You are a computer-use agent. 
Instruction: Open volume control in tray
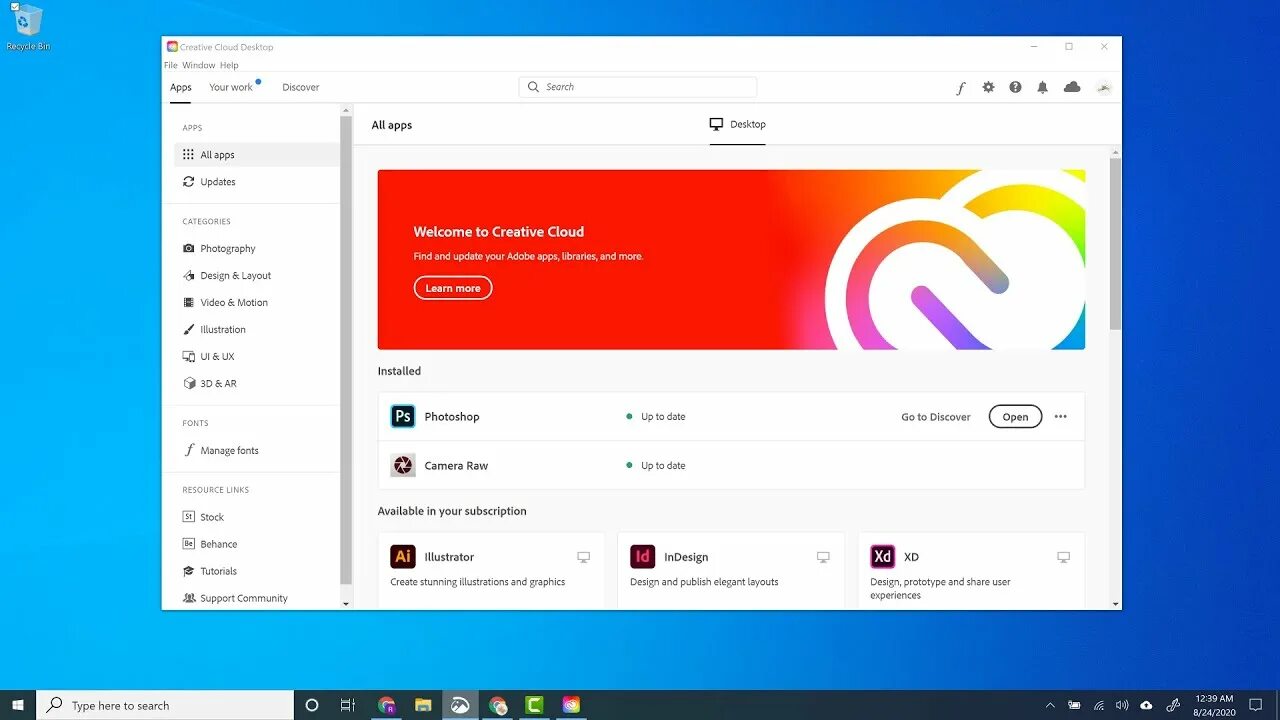pos(1122,705)
